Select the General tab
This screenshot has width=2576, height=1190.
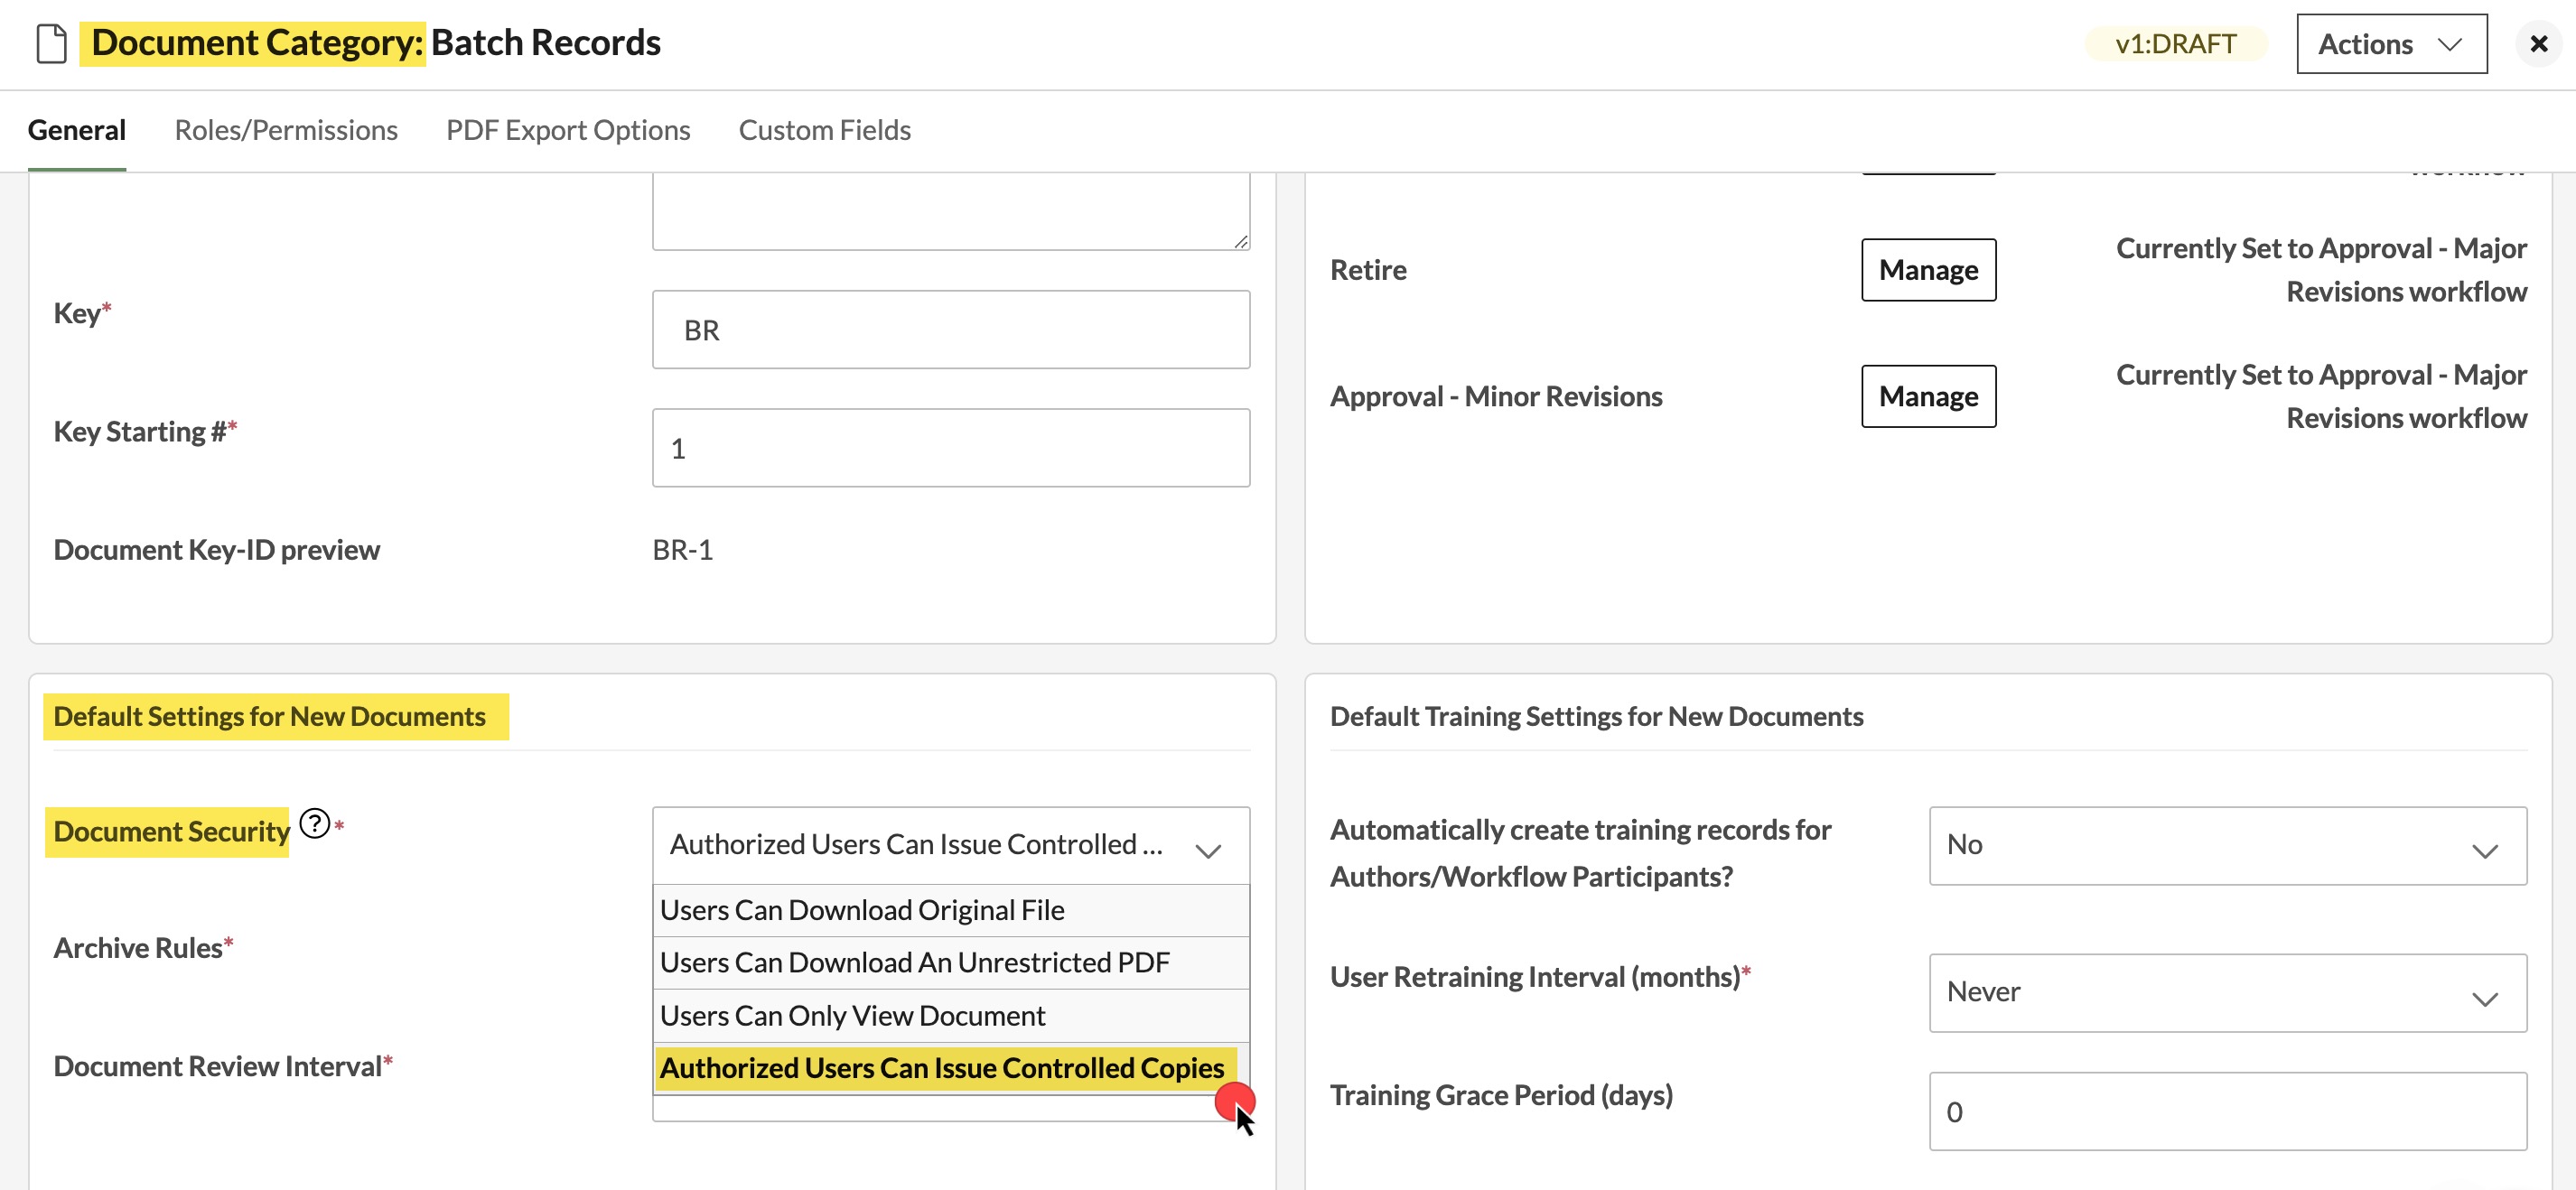click(77, 130)
